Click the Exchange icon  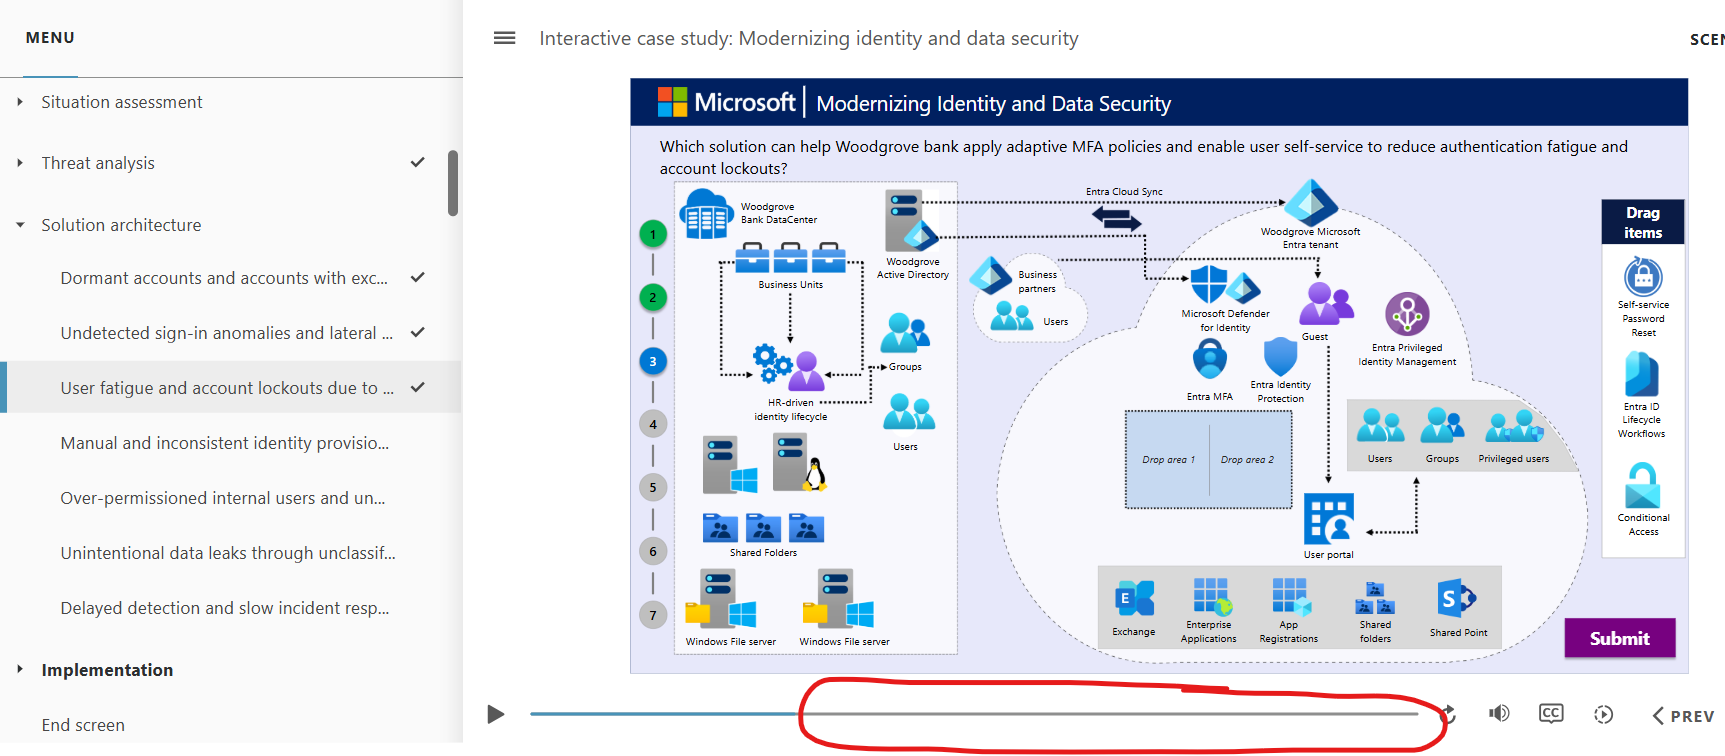pos(1134,599)
